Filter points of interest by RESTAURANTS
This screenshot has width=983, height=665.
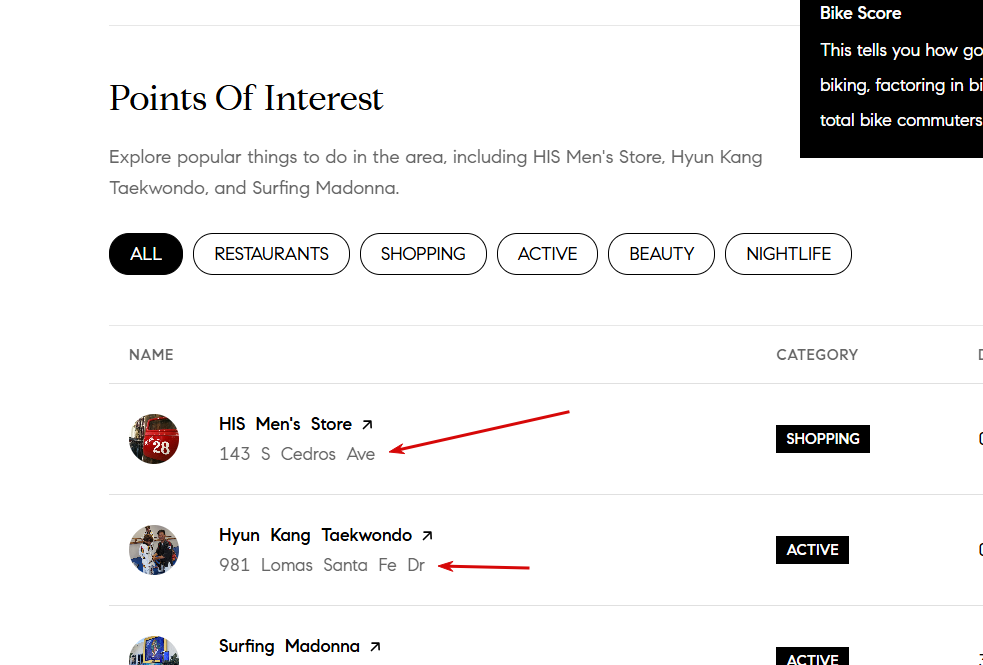click(x=271, y=254)
